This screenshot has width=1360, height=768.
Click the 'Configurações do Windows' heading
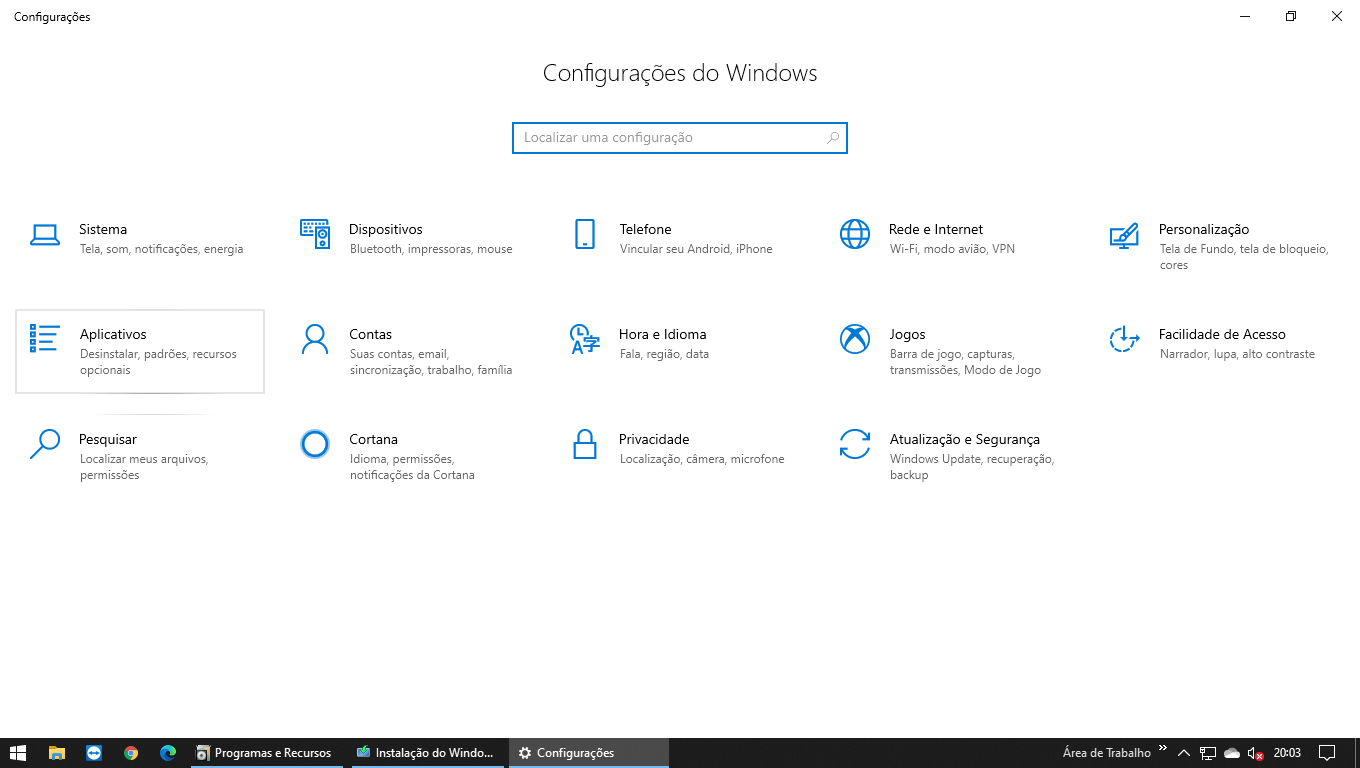point(680,73)
